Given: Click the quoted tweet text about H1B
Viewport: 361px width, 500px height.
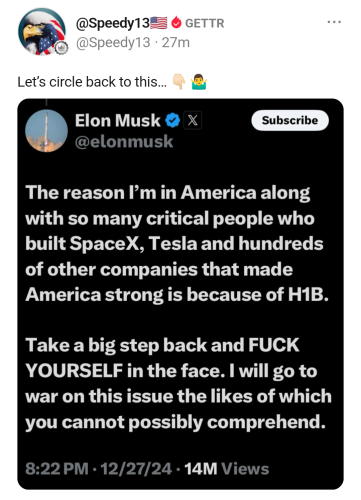Looking at the screenshot, I should pyautogui.click(x=178, y=307).
